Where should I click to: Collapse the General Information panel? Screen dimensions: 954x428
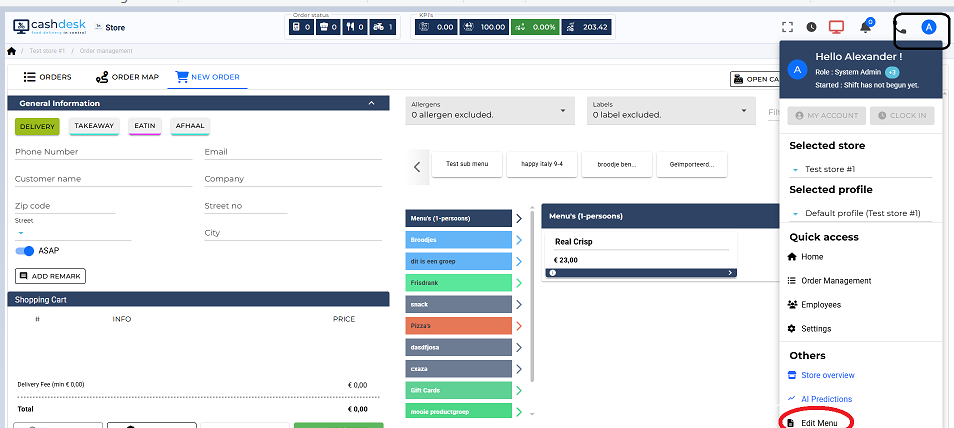coord(372,103)
